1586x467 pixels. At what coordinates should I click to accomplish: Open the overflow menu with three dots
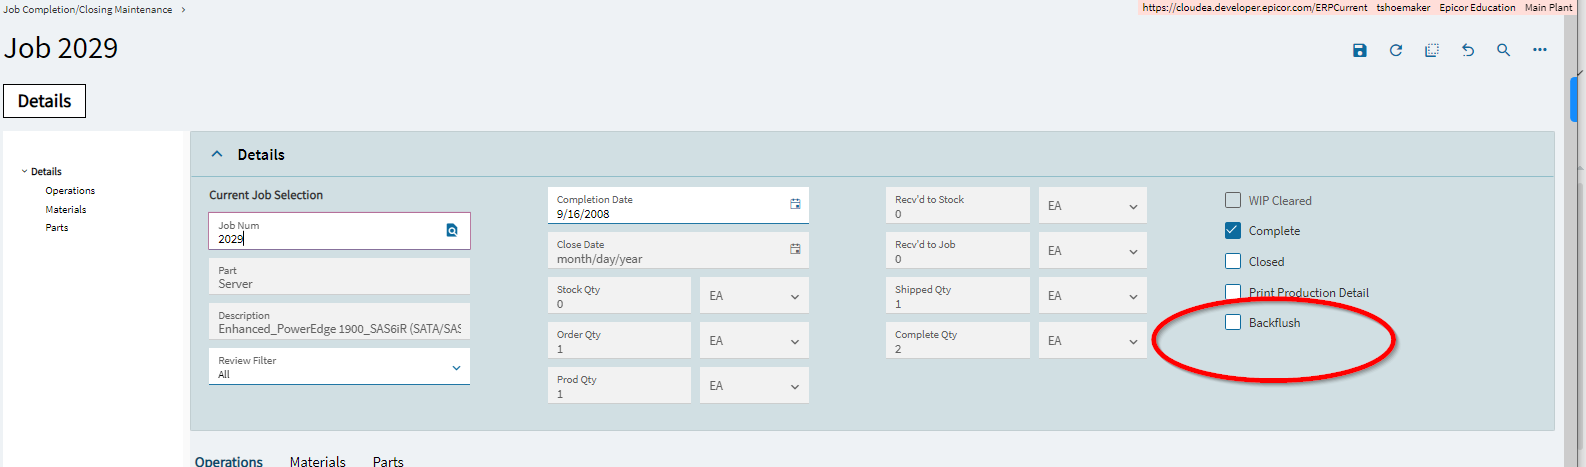[x=1540, y=50]
